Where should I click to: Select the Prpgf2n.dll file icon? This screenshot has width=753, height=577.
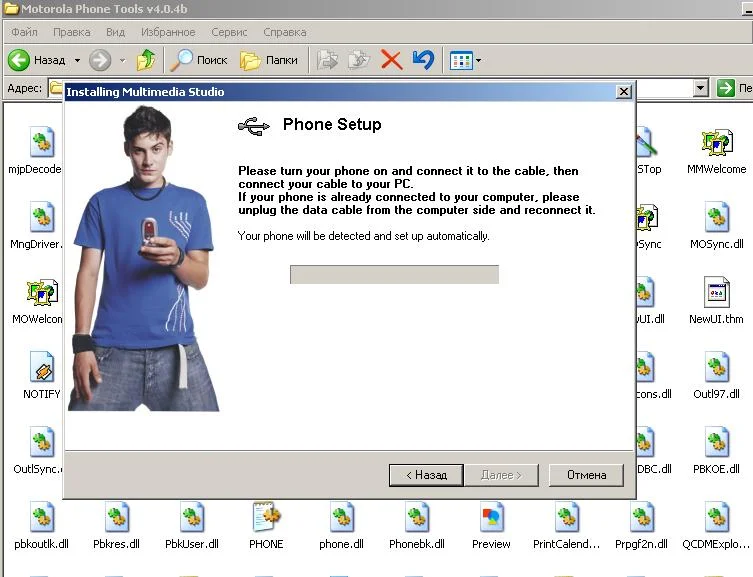642,517
